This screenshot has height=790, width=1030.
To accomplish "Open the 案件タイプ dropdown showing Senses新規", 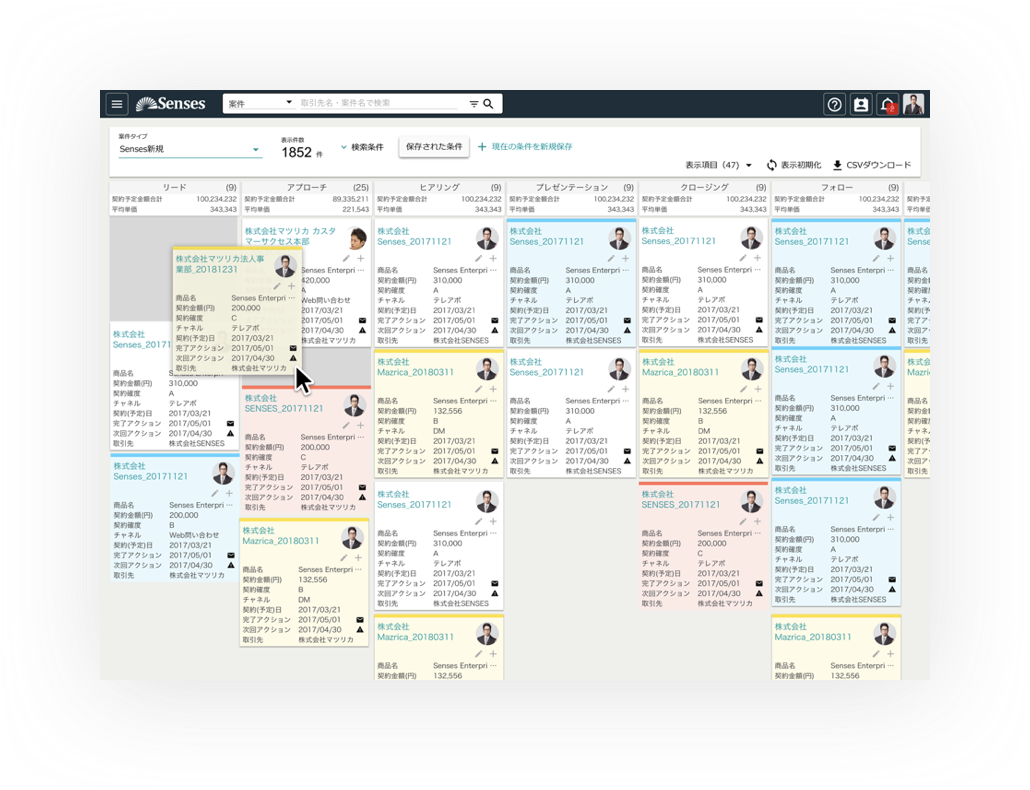I will coord(189,149).
